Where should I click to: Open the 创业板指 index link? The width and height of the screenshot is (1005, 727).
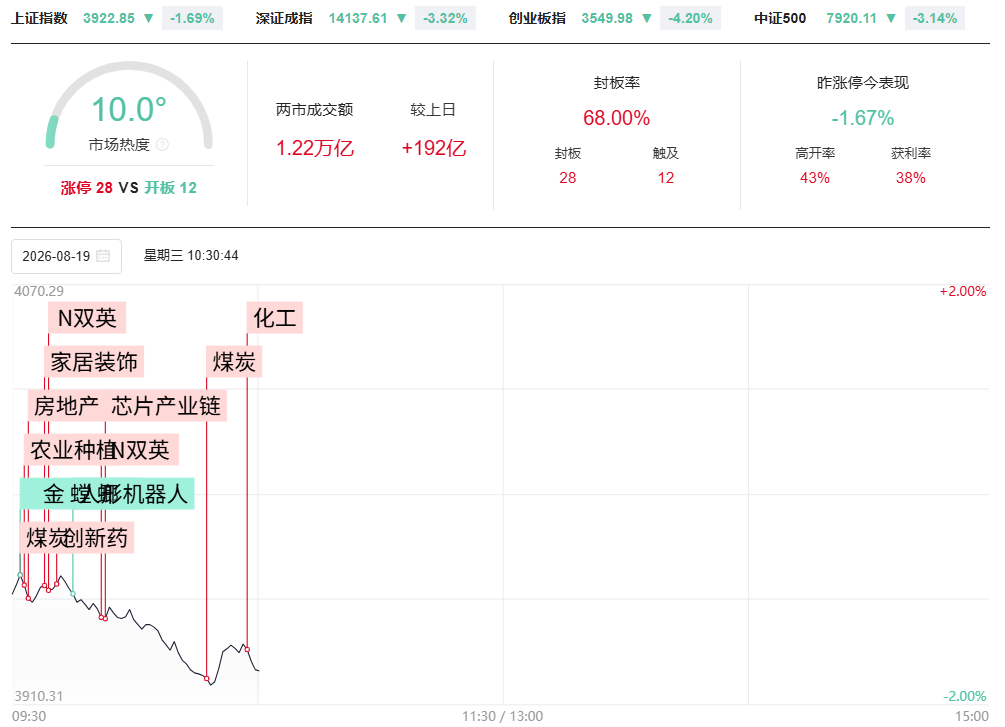(x=537, y=19)
